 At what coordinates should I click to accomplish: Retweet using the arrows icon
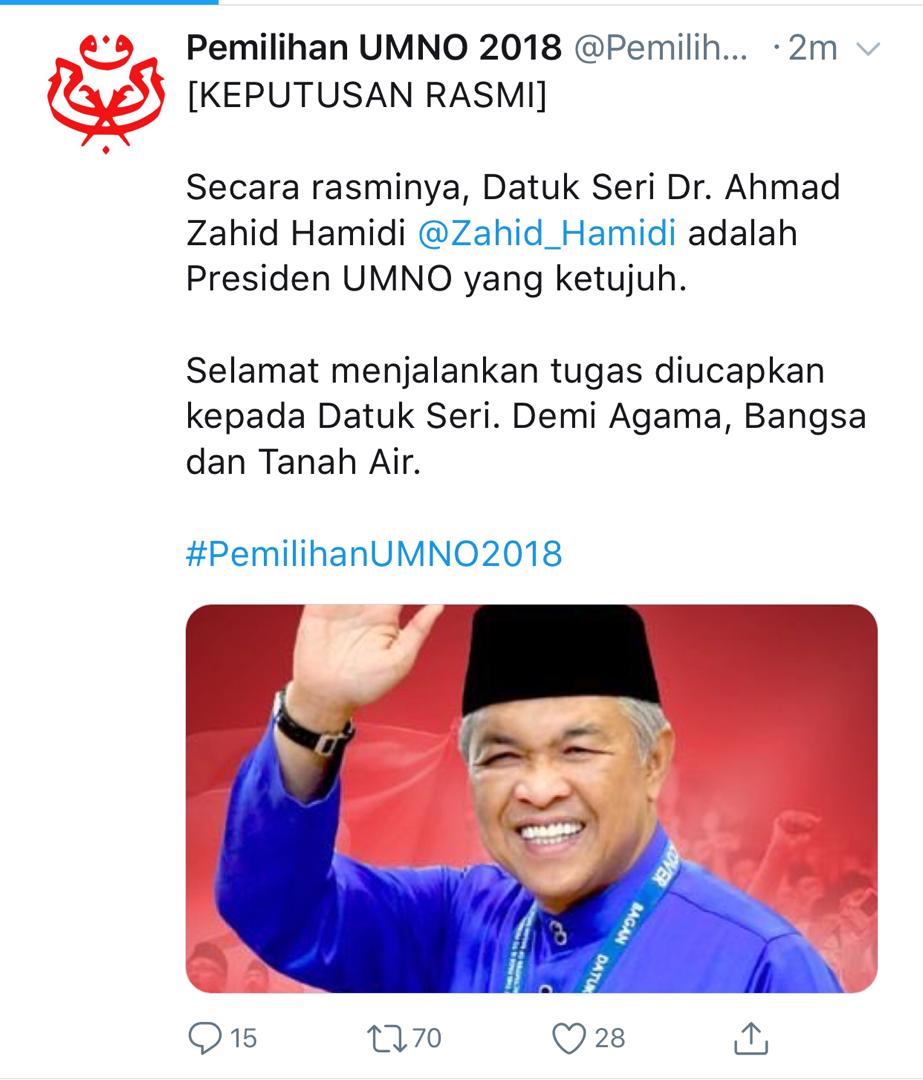click(x=386, y=1038)
